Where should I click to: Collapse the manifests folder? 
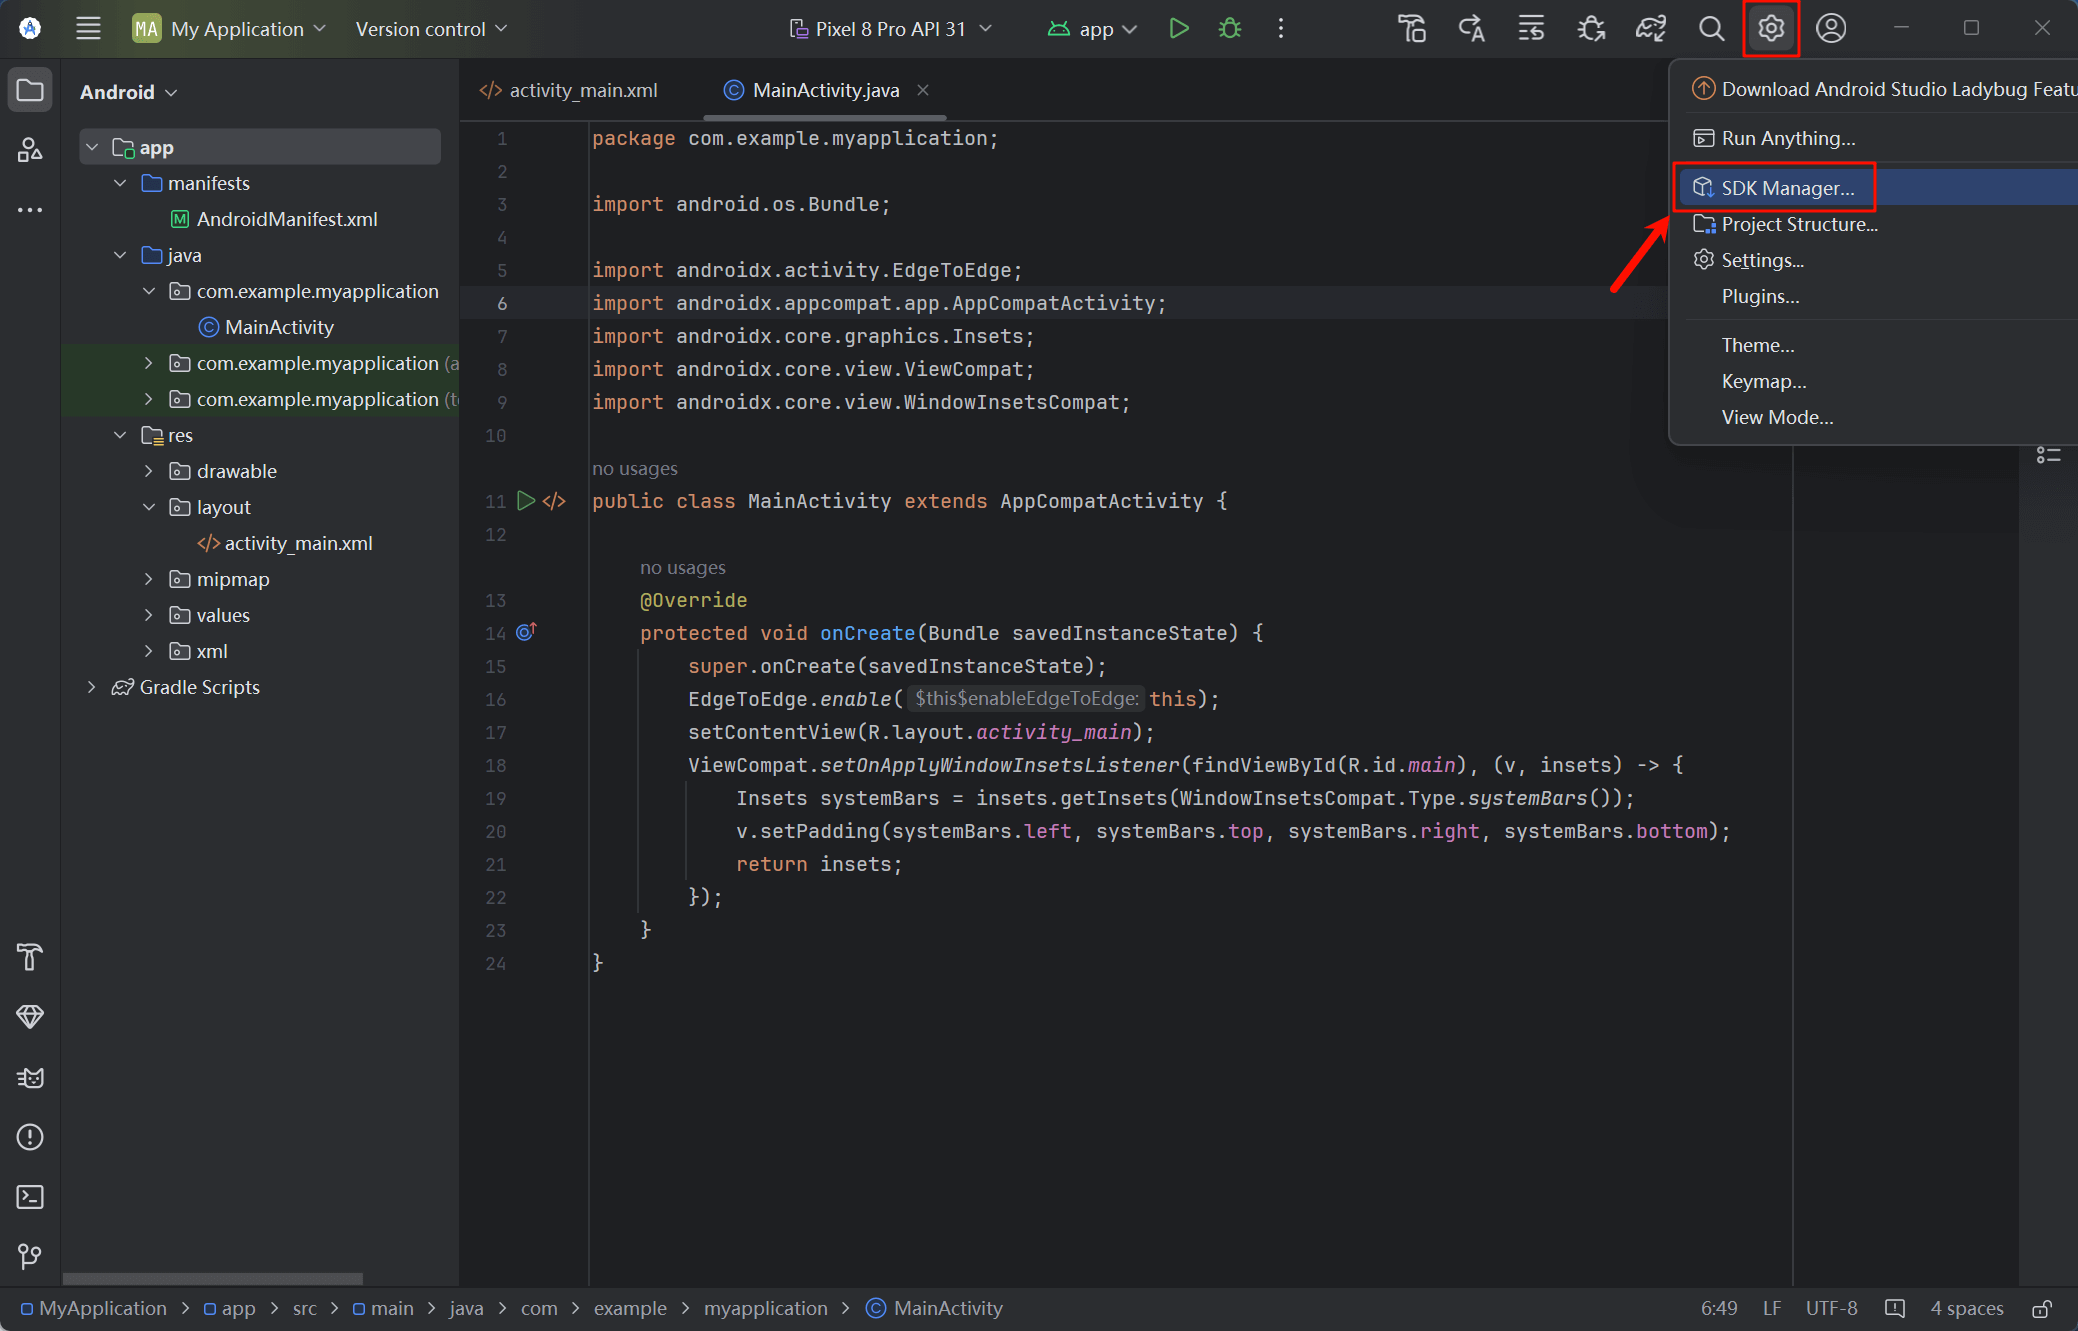pos(120,183)
